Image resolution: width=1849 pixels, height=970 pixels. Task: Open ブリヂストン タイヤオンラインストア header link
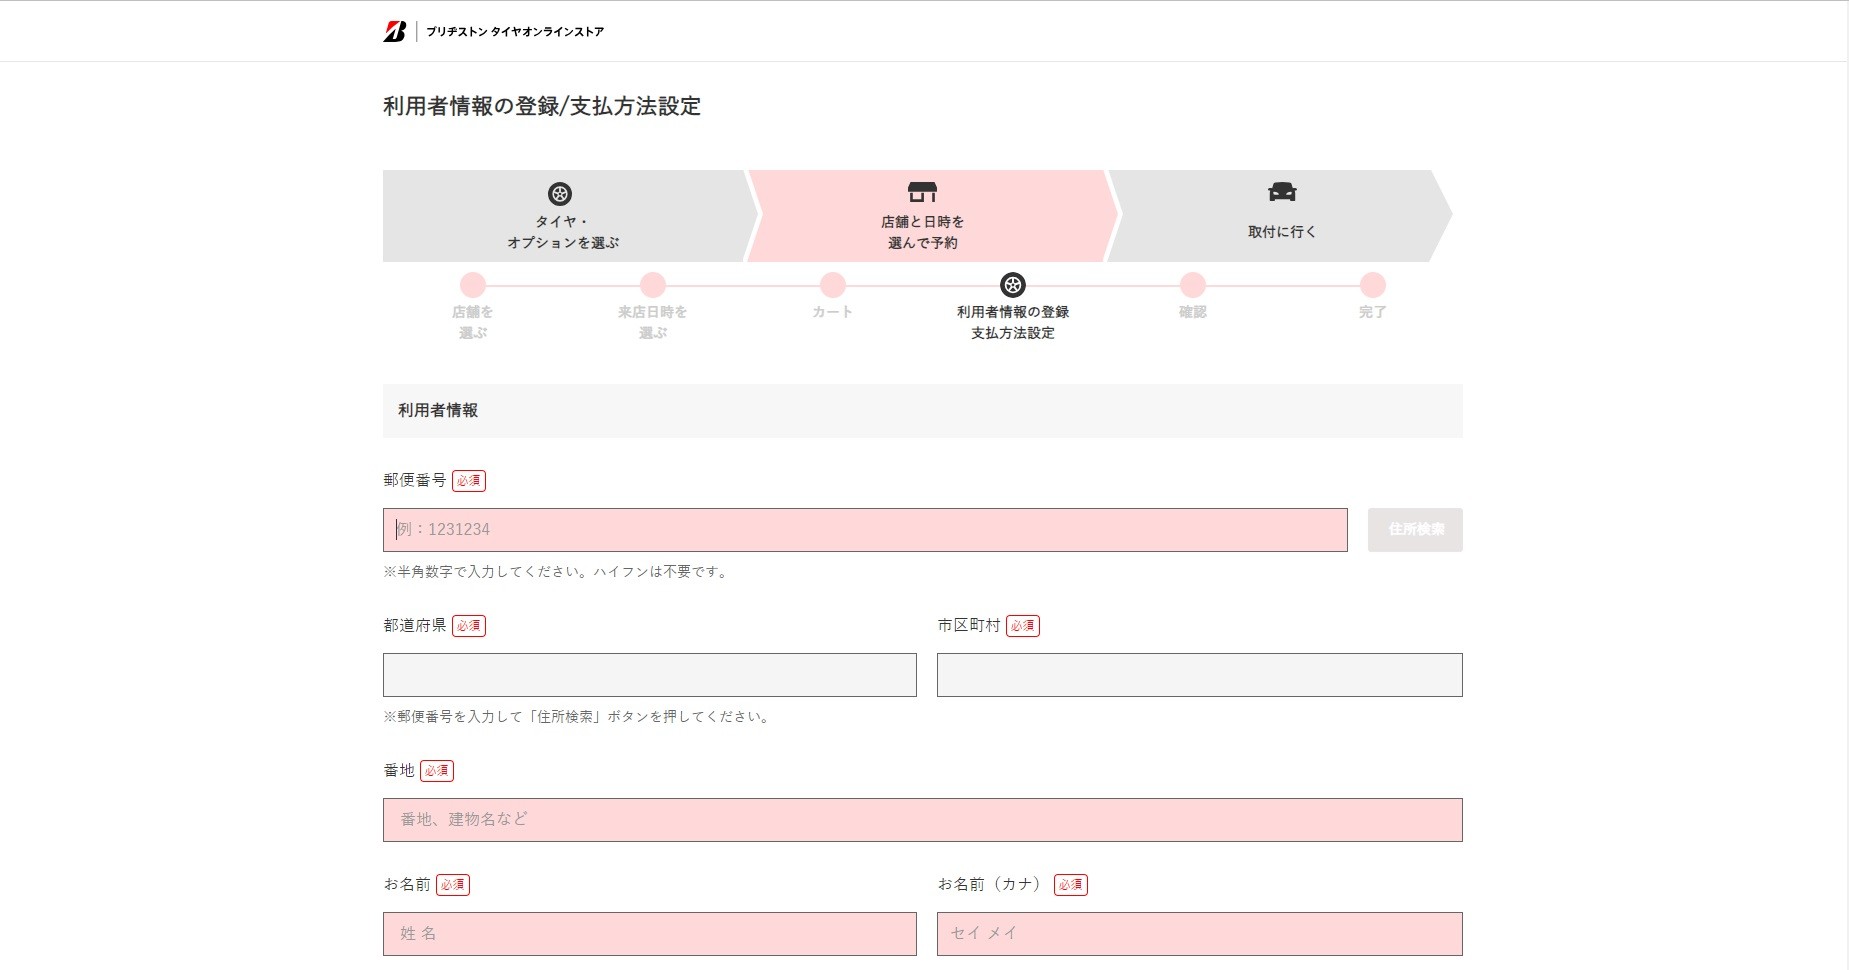click(514, 32)
